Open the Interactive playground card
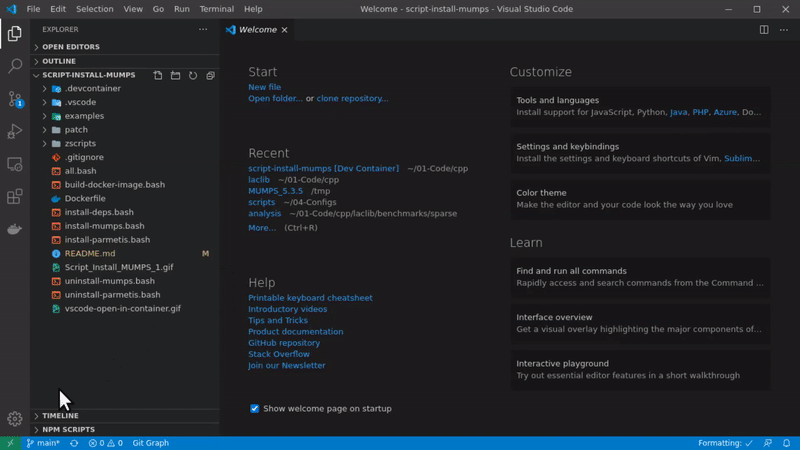Screen dimensions: 800x450 point(640,369)
